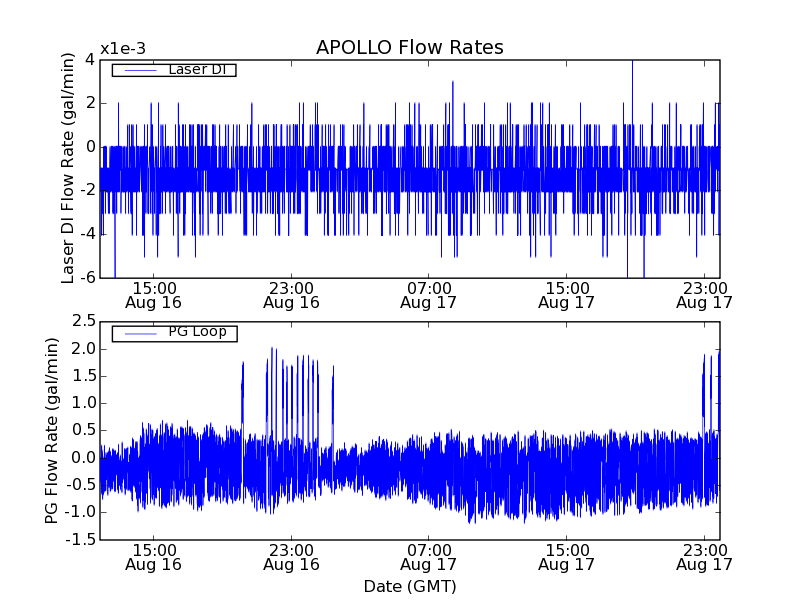Screen dimensions: 800x600
Task: Click "23:00 Aug 16" under the PG Loop plot
Action: coord(291,558)
